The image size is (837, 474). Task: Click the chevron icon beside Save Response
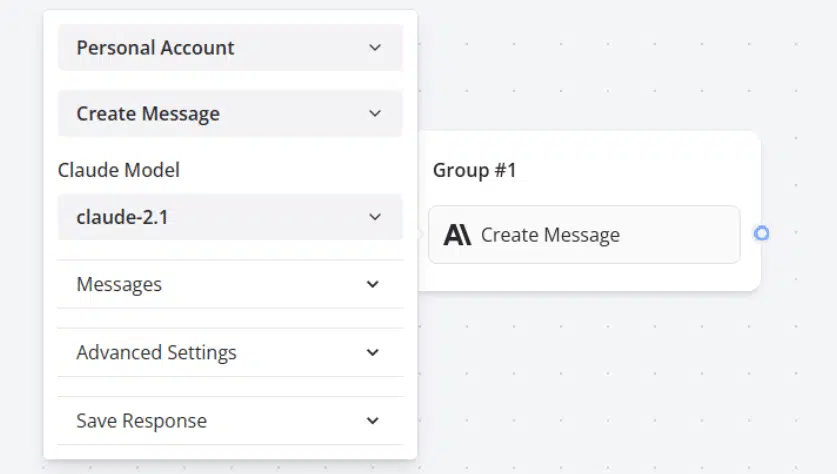click(x=373, y=421)
